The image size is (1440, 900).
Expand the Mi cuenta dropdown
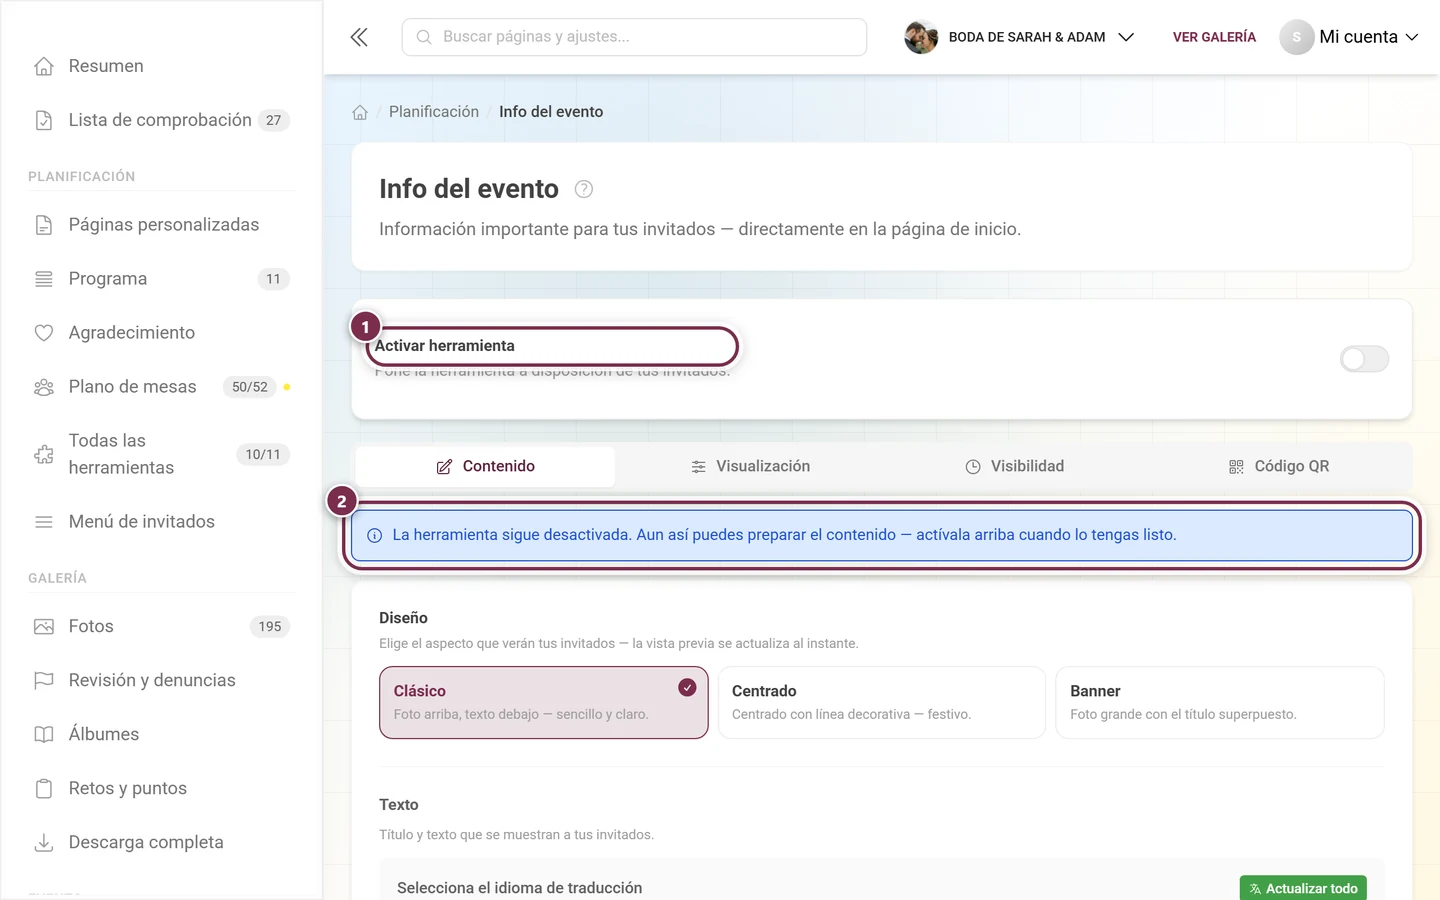coord(1350,37)
